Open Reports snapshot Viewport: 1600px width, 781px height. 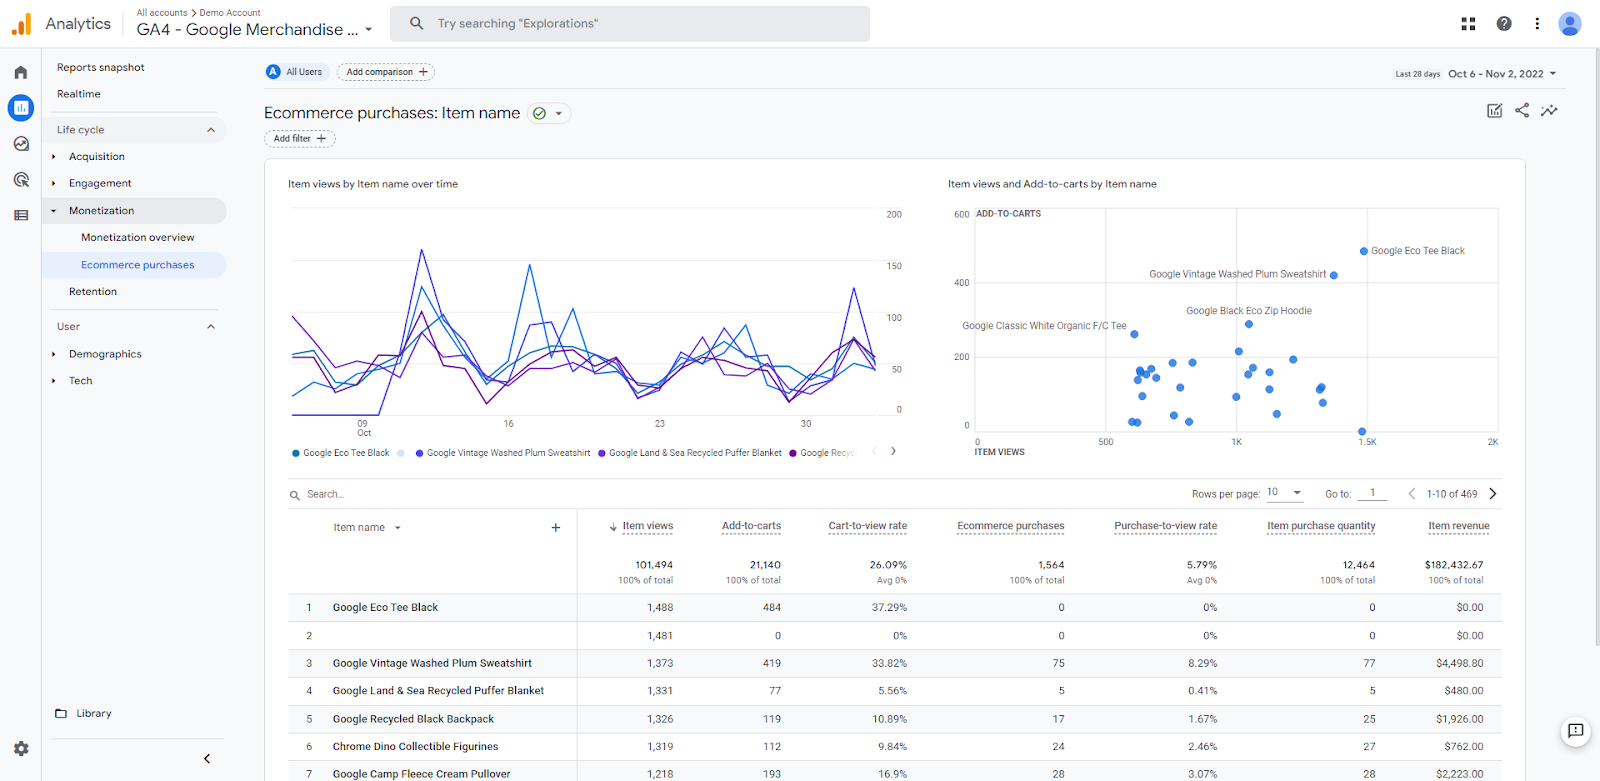(100, 67)
